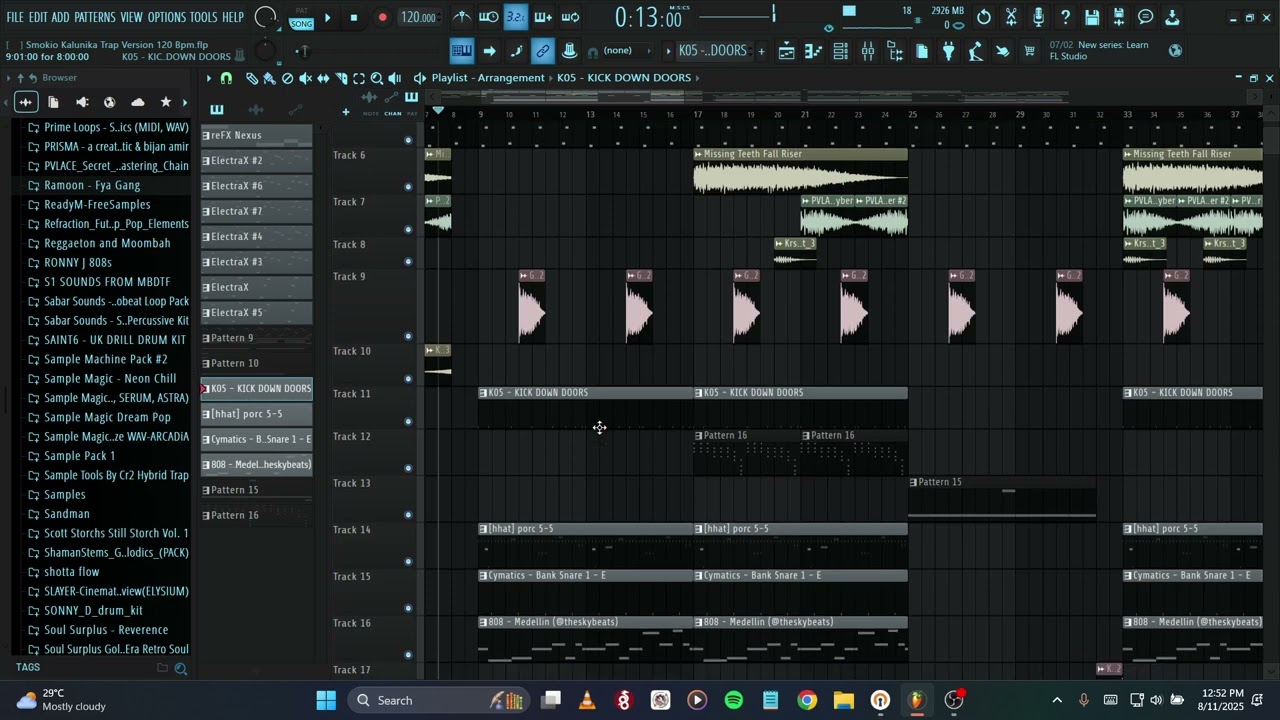Toggle typing keyboard to piano button
Image resolution: width=1280 pixels, height=720 pixels.
[461, 51]
